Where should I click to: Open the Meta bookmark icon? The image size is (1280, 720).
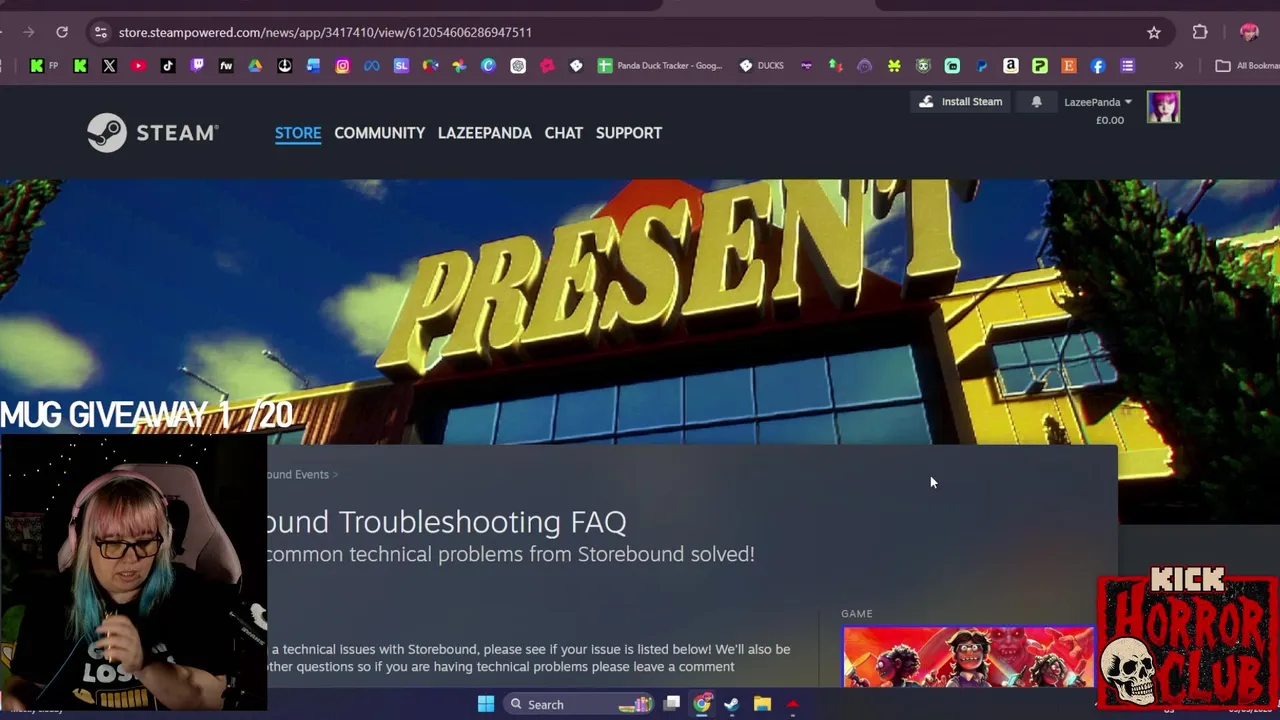point(372,66)
